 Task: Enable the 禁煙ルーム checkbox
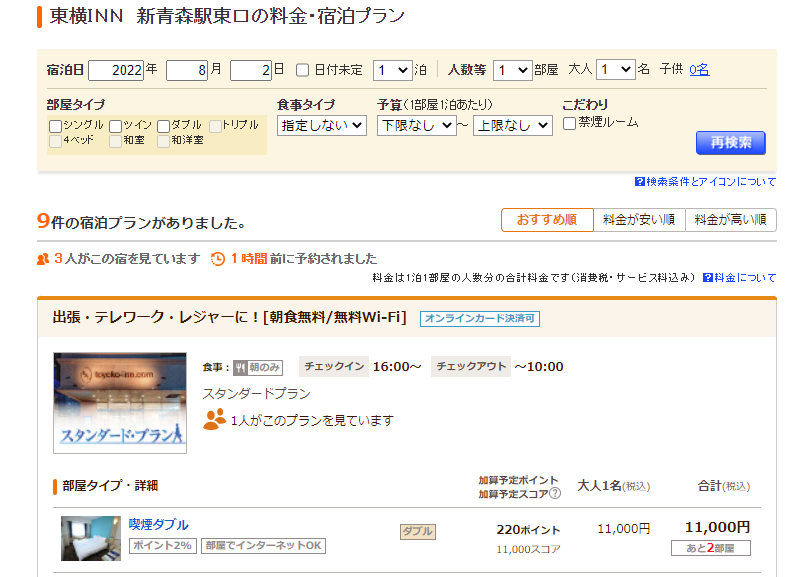[569, 123]
